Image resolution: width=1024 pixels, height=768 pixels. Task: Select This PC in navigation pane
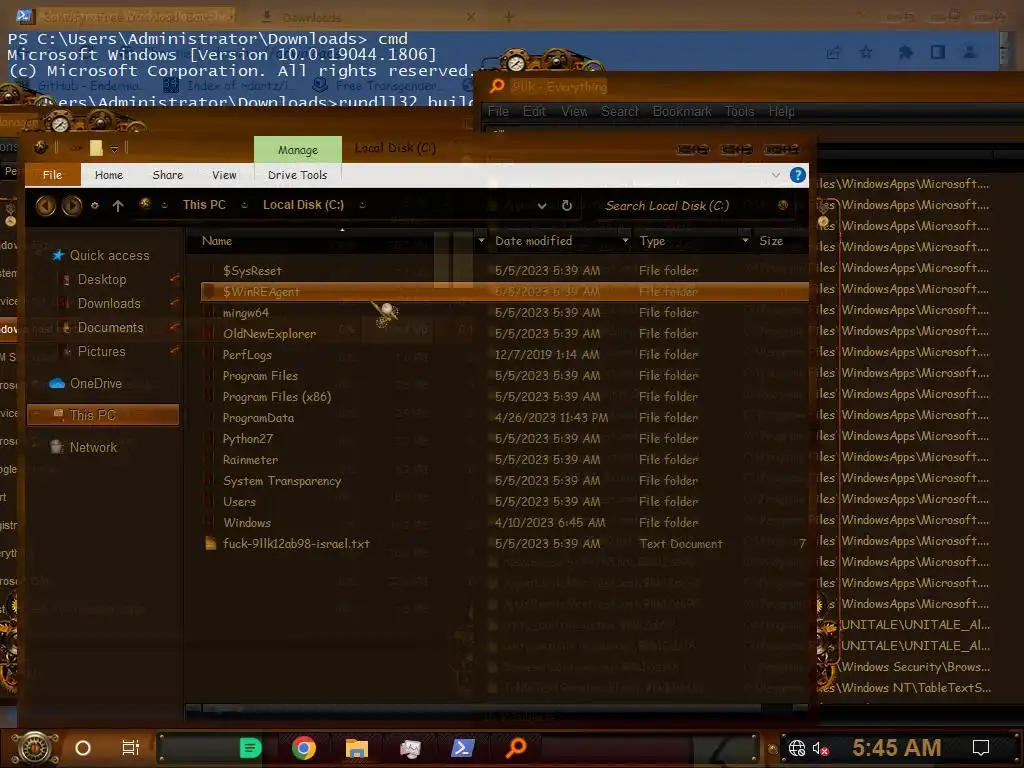103,415
